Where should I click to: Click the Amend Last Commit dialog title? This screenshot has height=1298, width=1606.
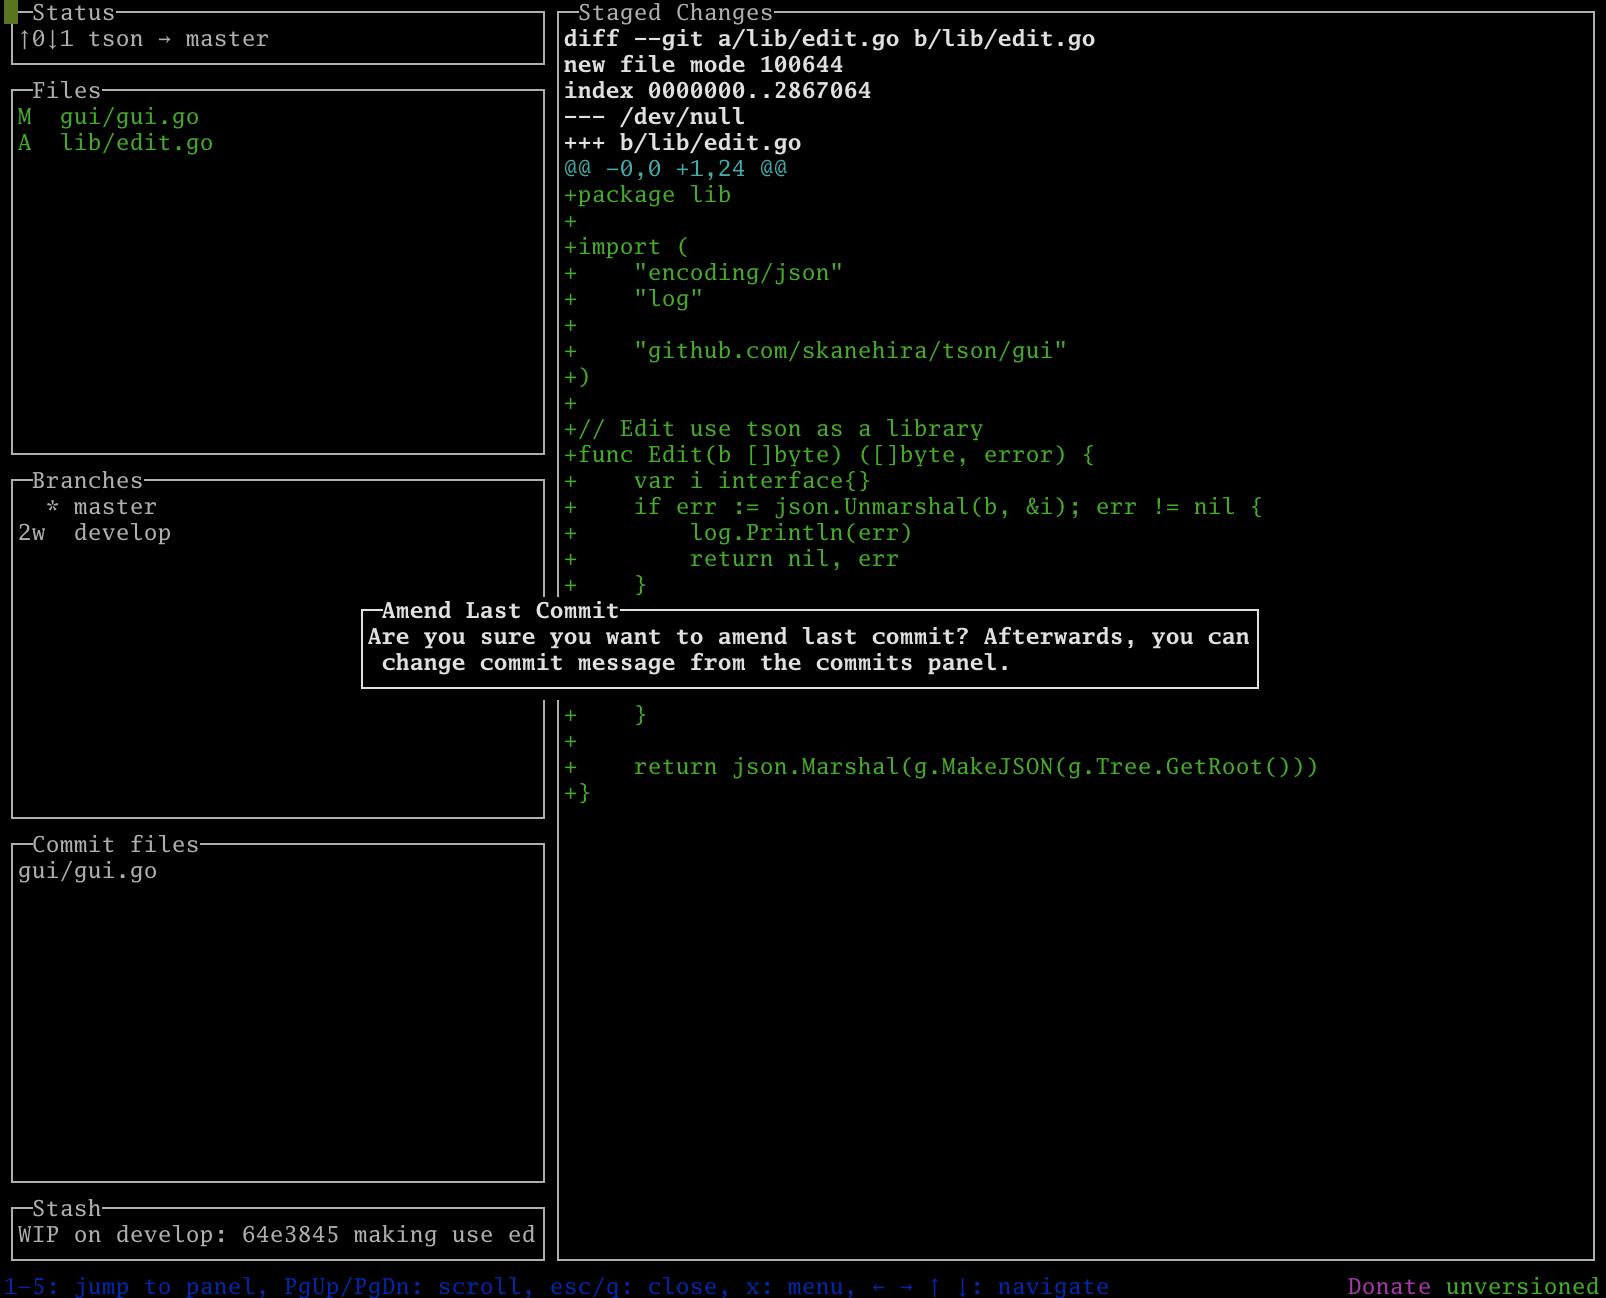(x=501, y=611)
